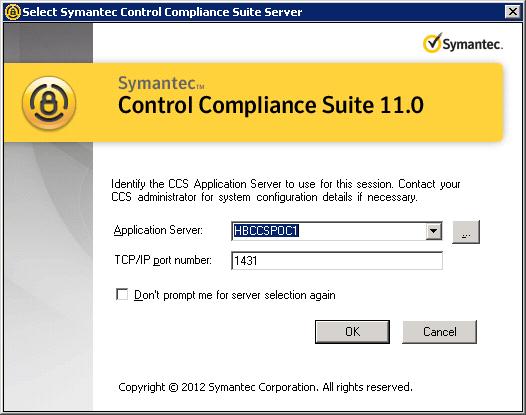This screenshot has width=526, height=415.
Task: Expand the Application Server dropdown arrow
Action: click(434, 231)
